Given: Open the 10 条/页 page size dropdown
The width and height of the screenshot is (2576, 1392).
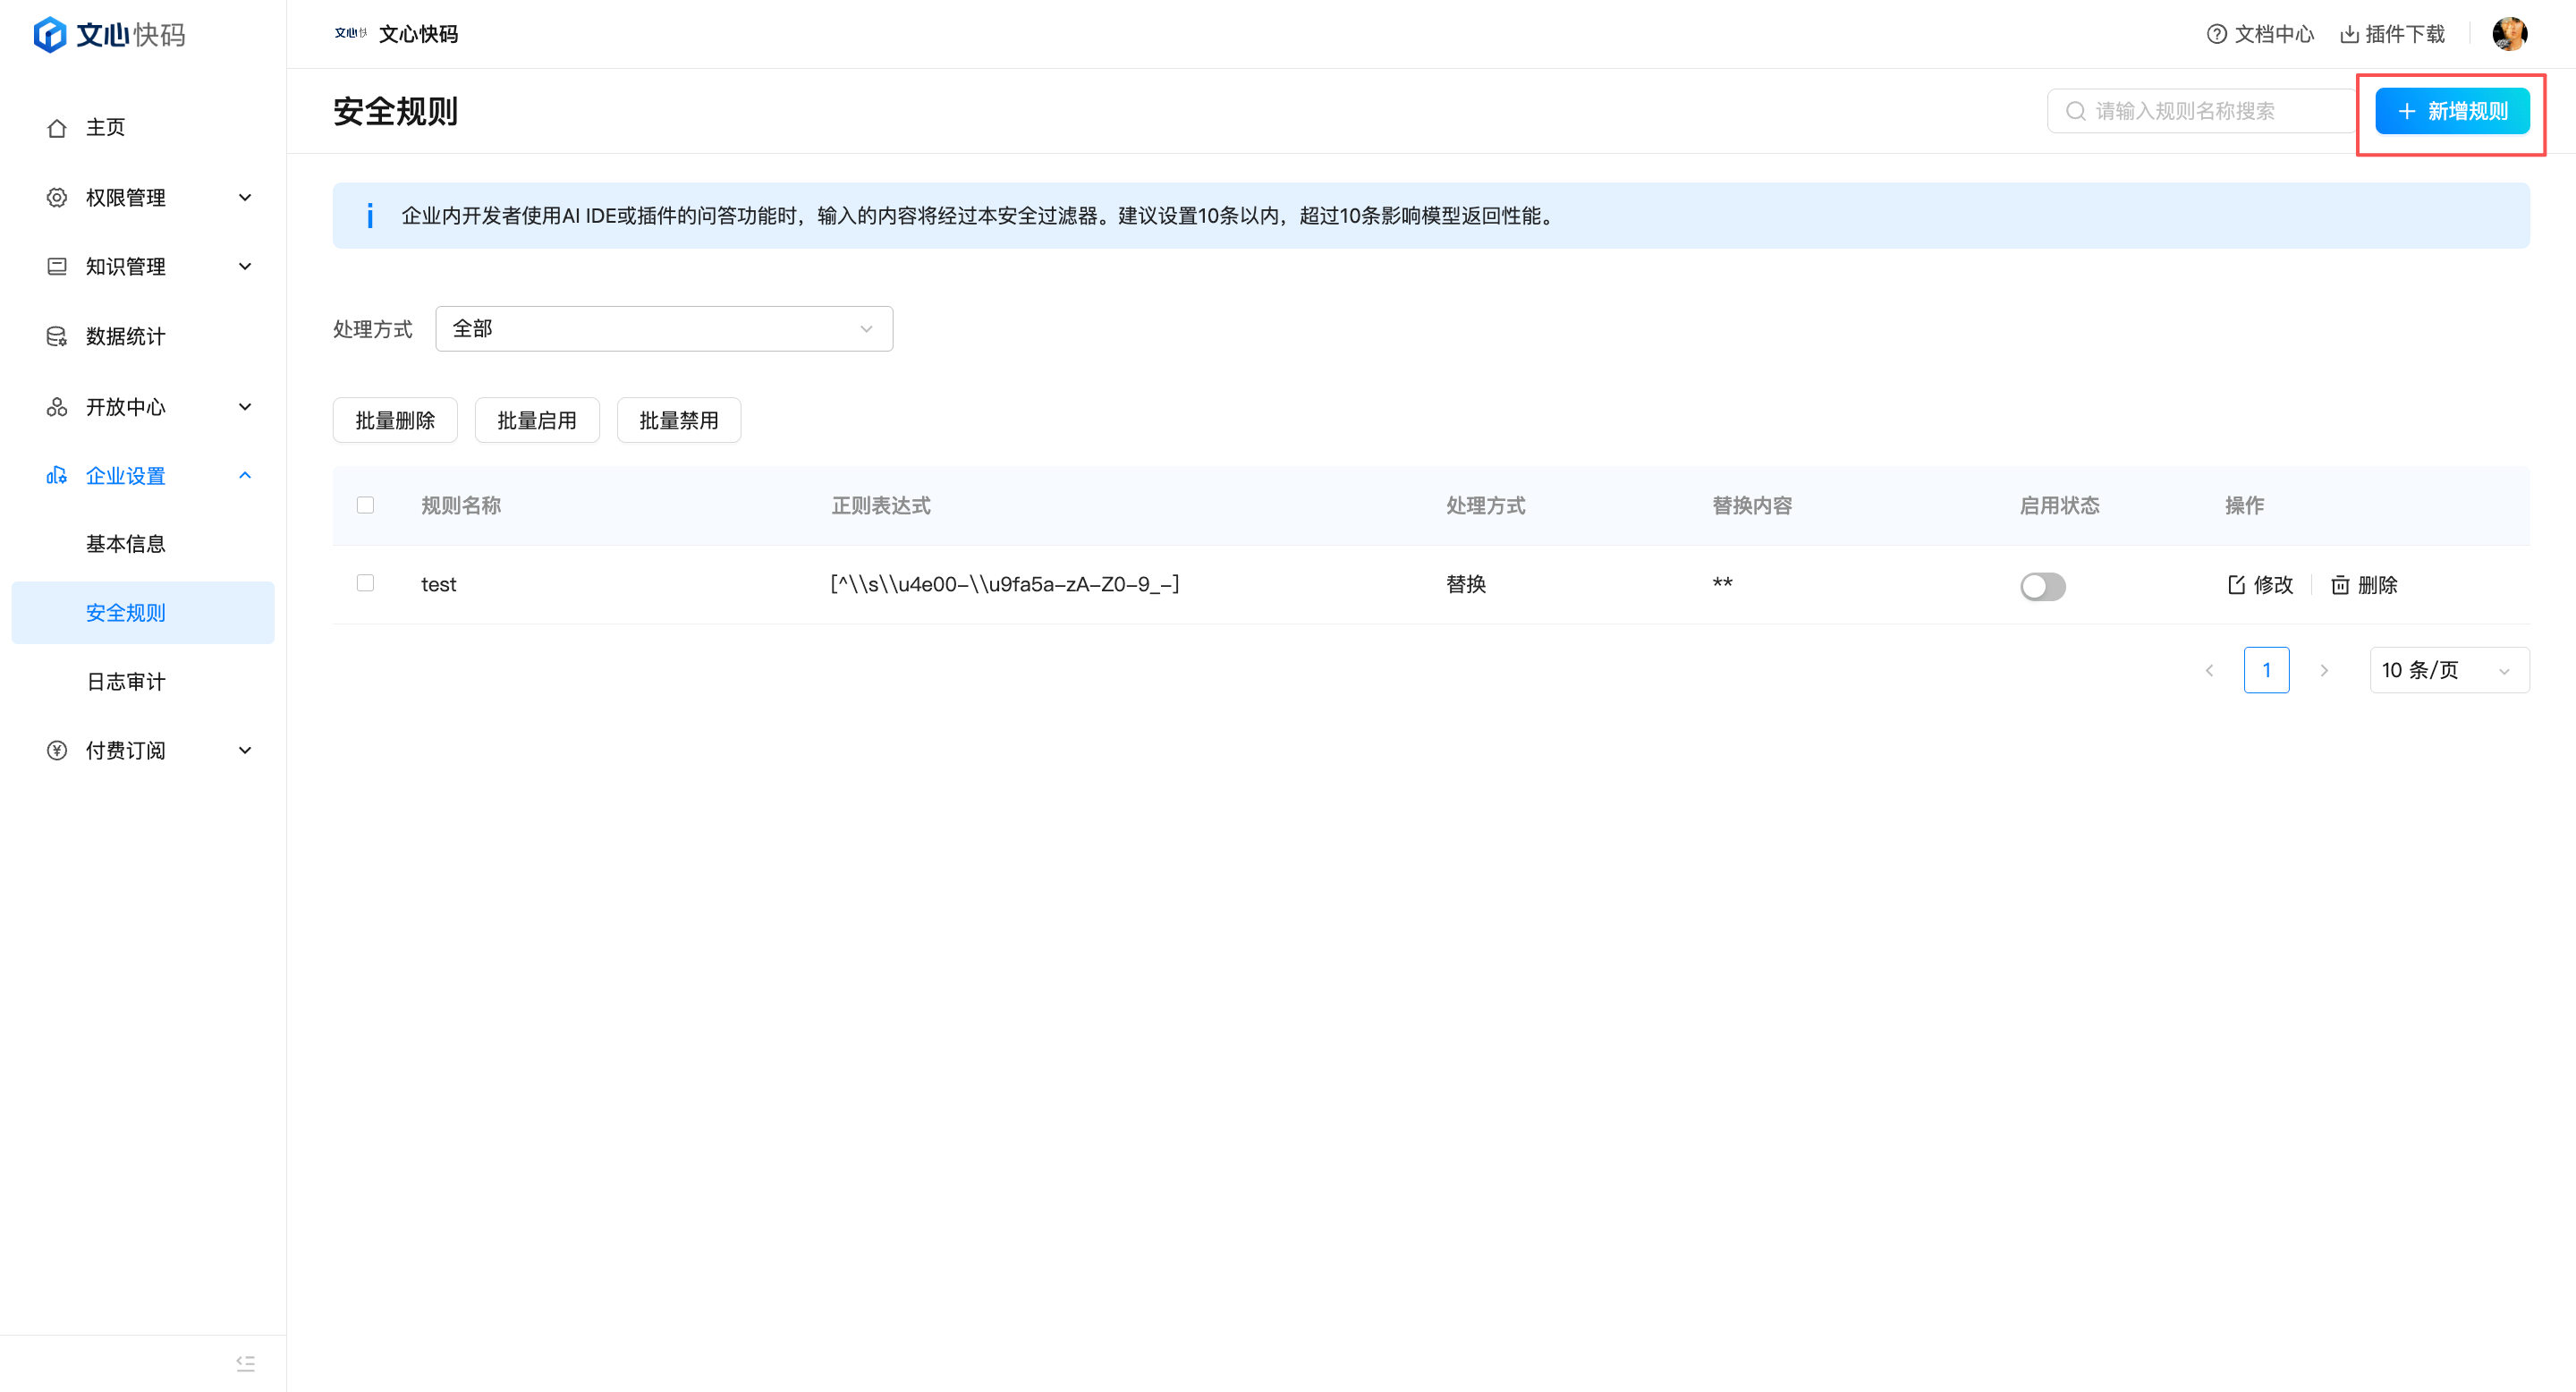Looking at the screenshot, I should coord(2448,670).
